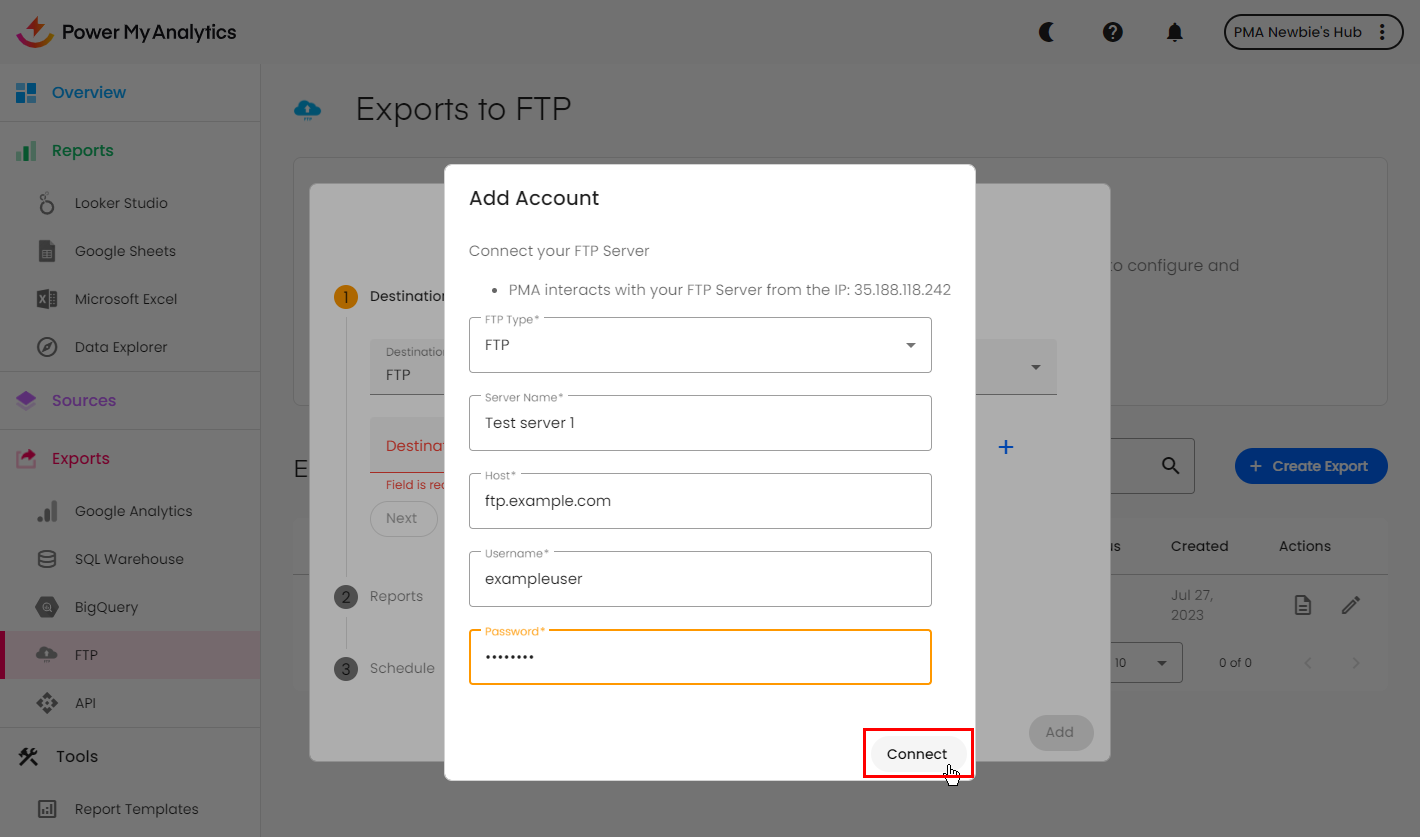Click the Host input field
1420x837 pixels.
(700, 501)
